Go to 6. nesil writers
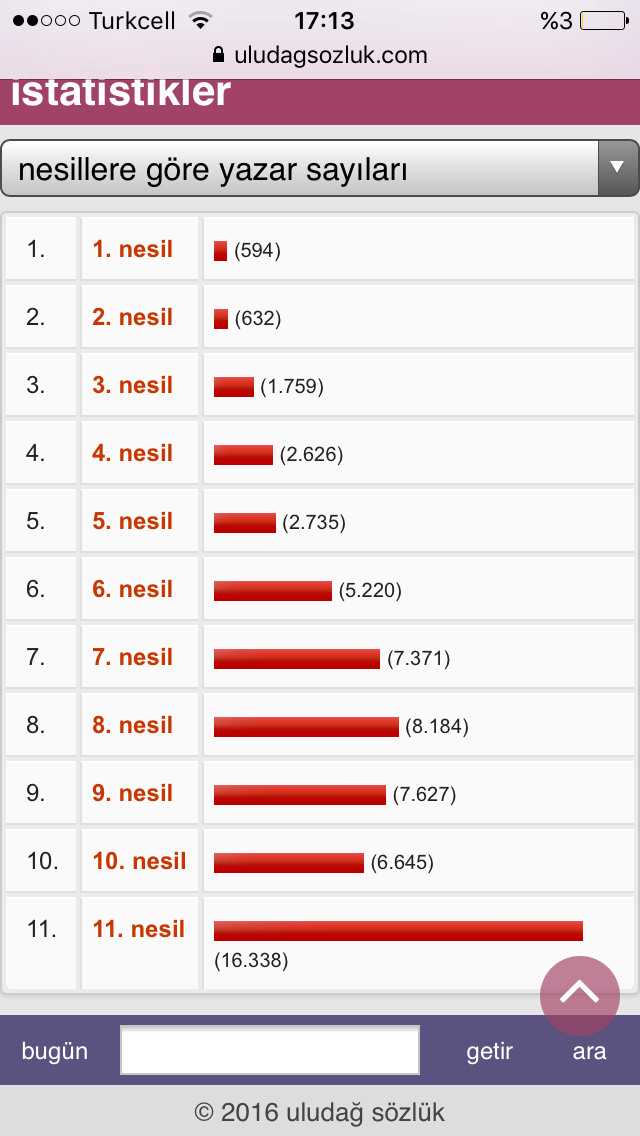 (133, 589)
